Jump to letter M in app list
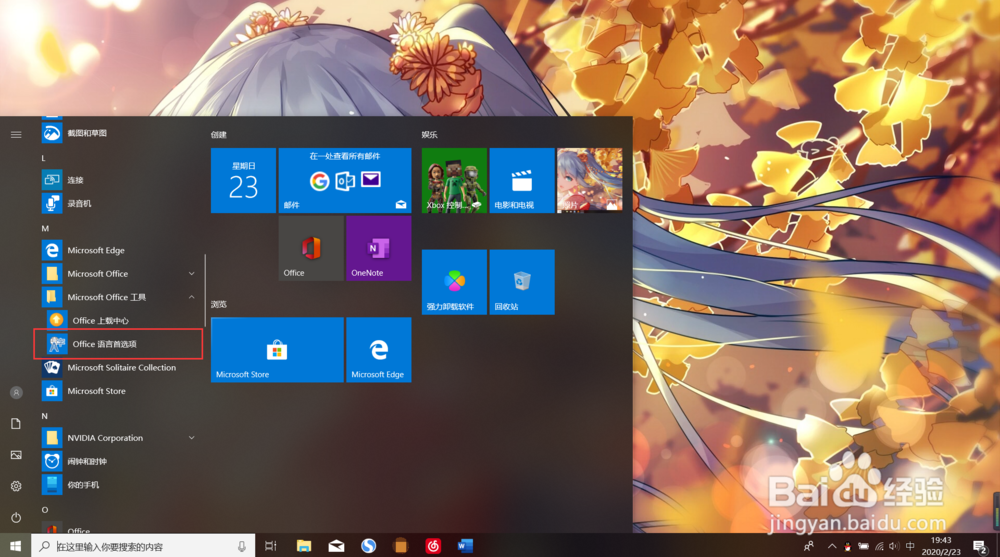The width and height of the screenshot is (1000, 557). [45, 228]
